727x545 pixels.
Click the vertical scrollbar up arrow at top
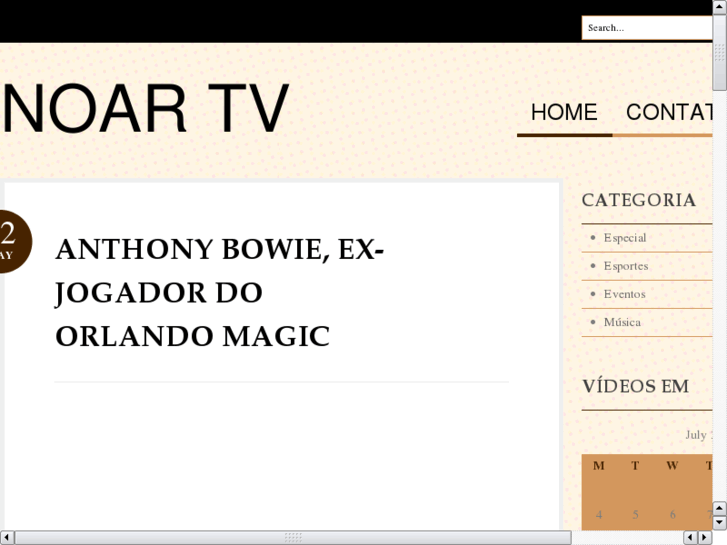coord(720,7)
